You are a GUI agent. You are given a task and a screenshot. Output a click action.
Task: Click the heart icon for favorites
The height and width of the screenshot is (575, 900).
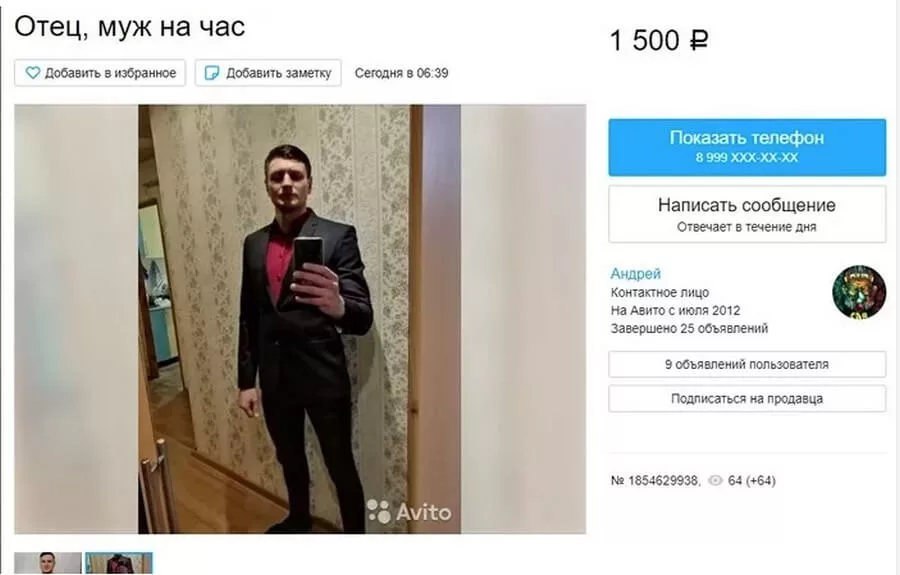pyautogui.click(x=33, y=73)
